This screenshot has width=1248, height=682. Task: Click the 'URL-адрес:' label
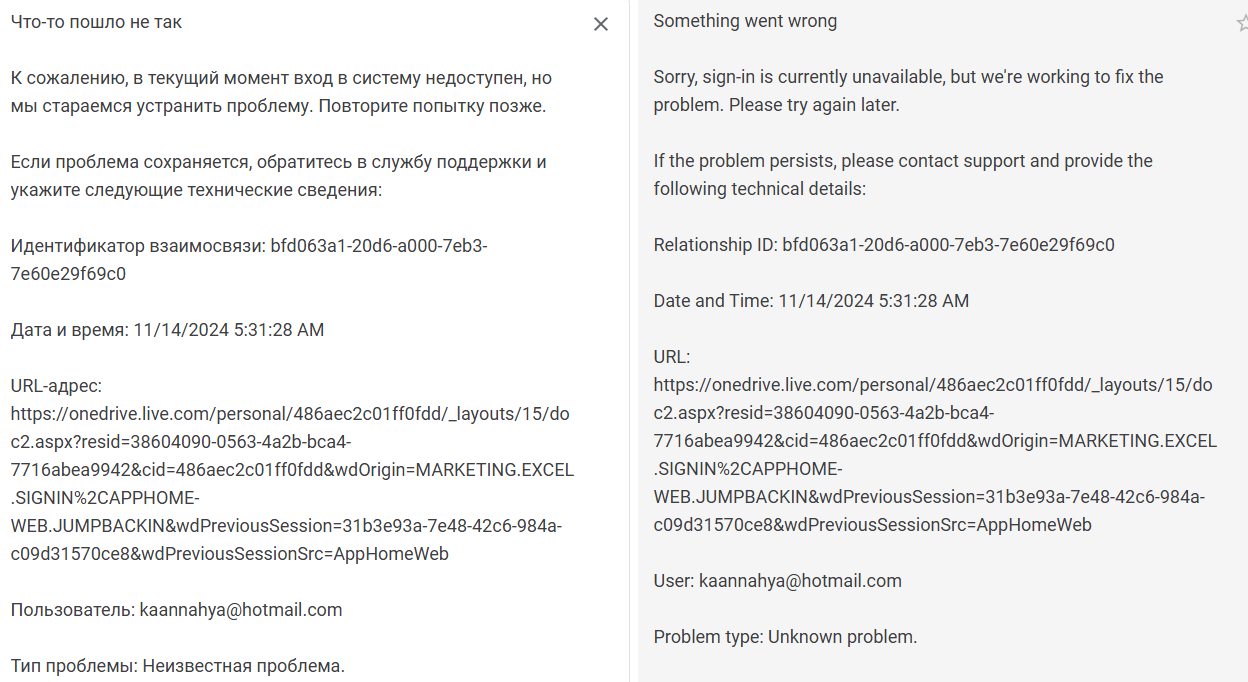(56, 386)
